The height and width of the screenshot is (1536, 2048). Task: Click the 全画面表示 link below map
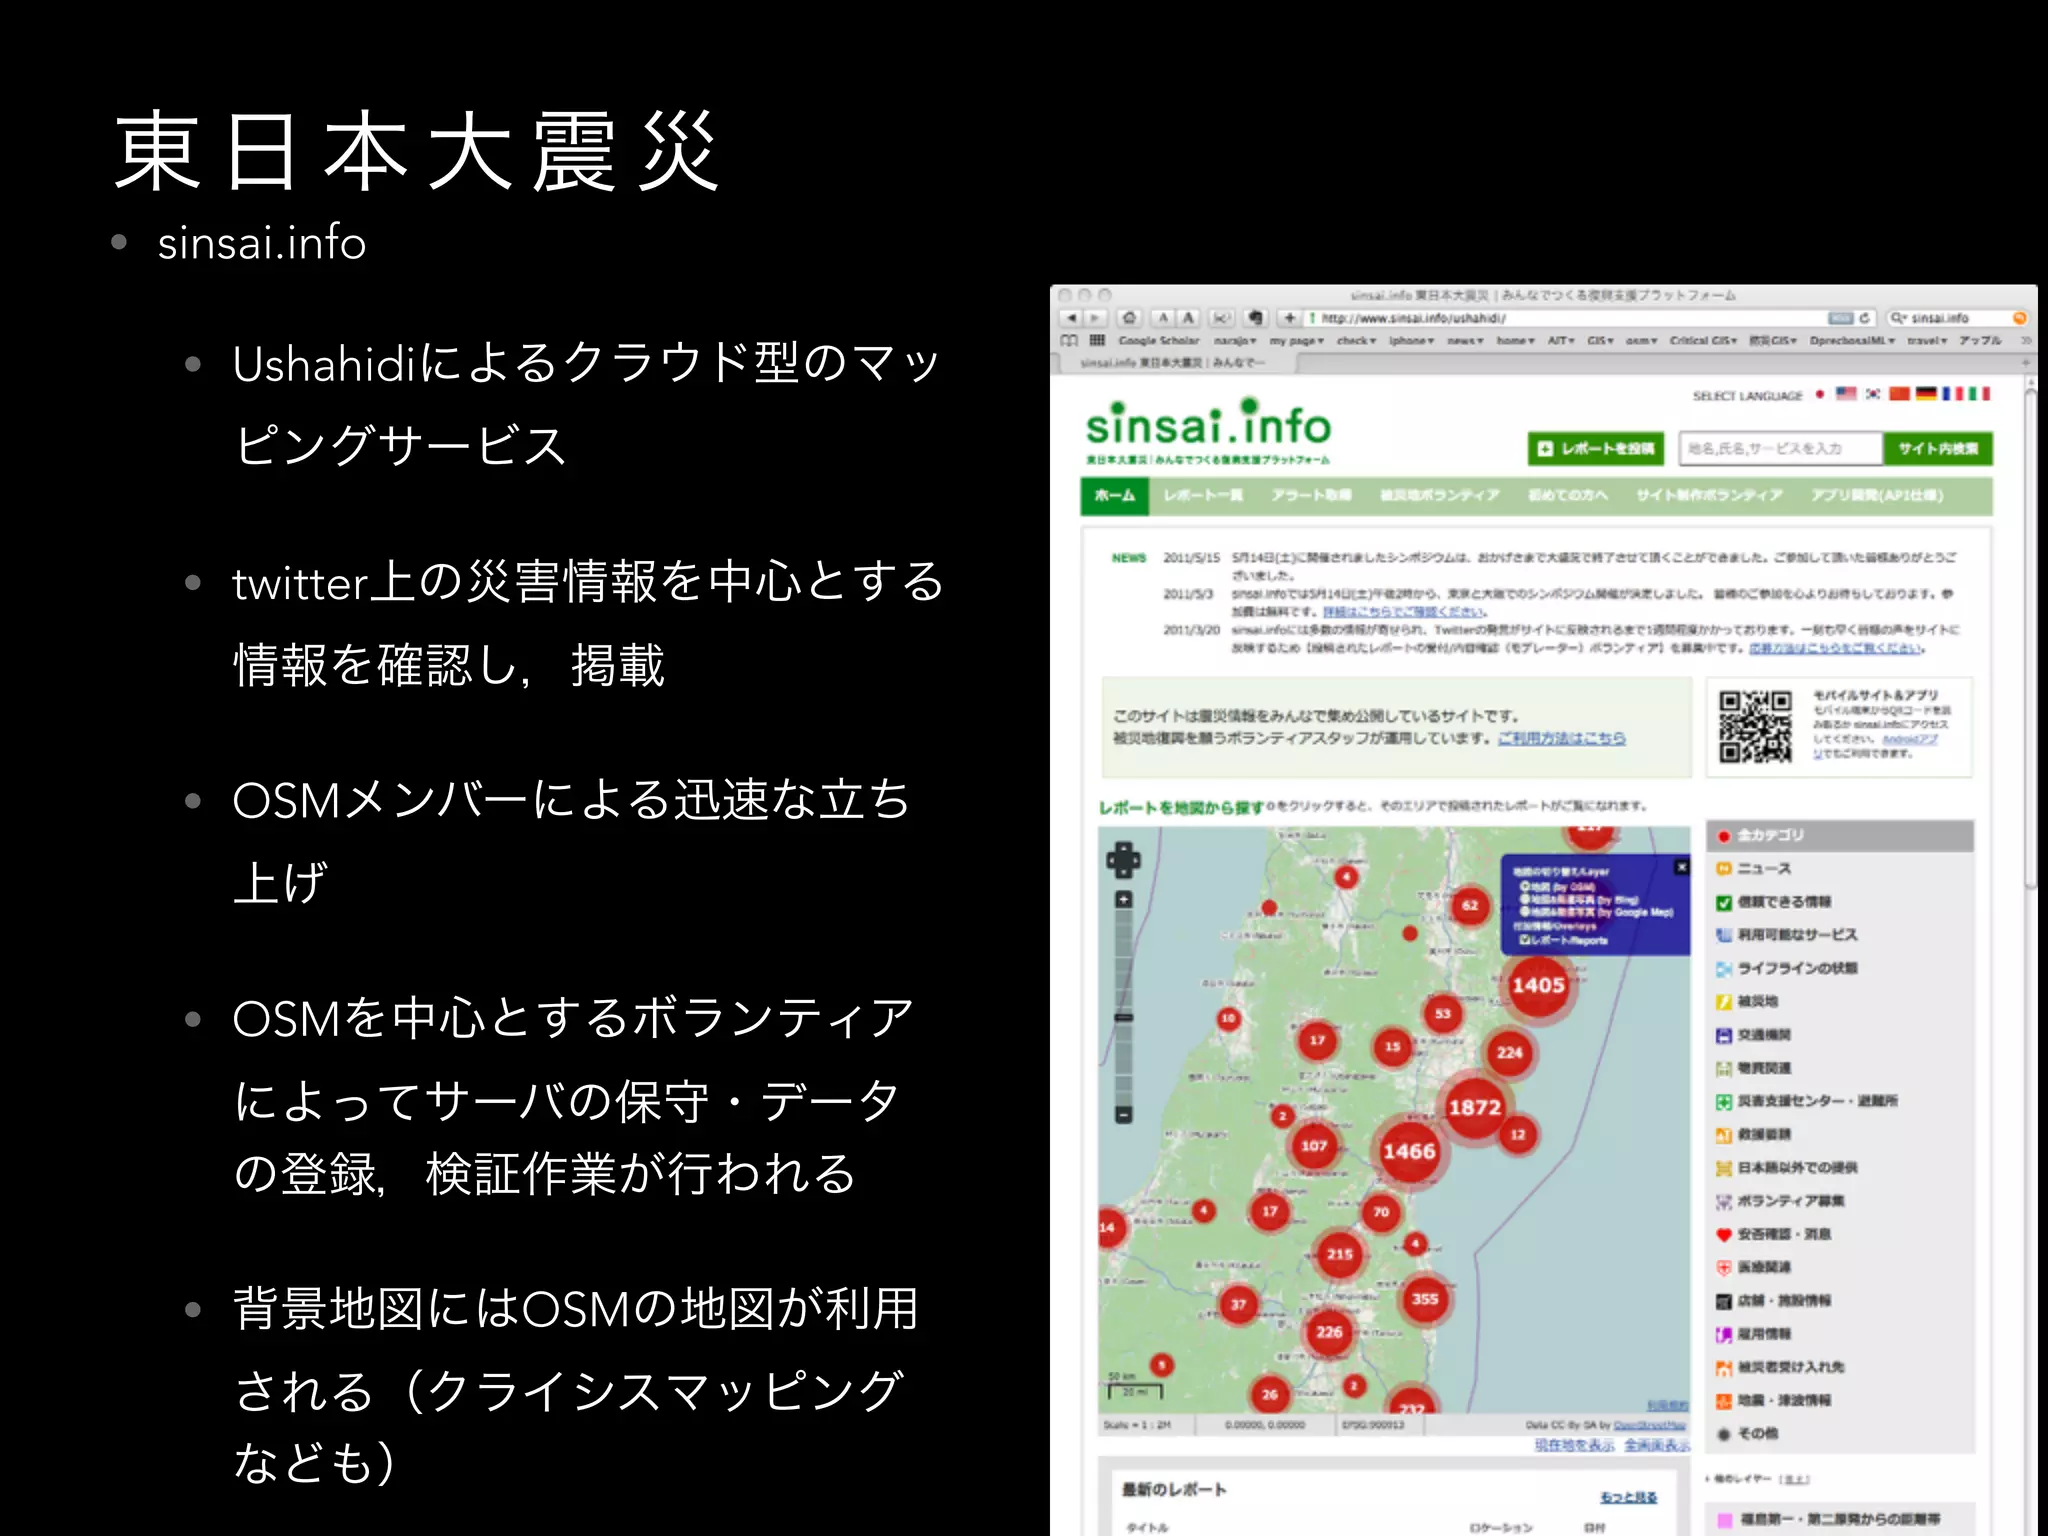pyautogui.click(x=1656, y=1445)
